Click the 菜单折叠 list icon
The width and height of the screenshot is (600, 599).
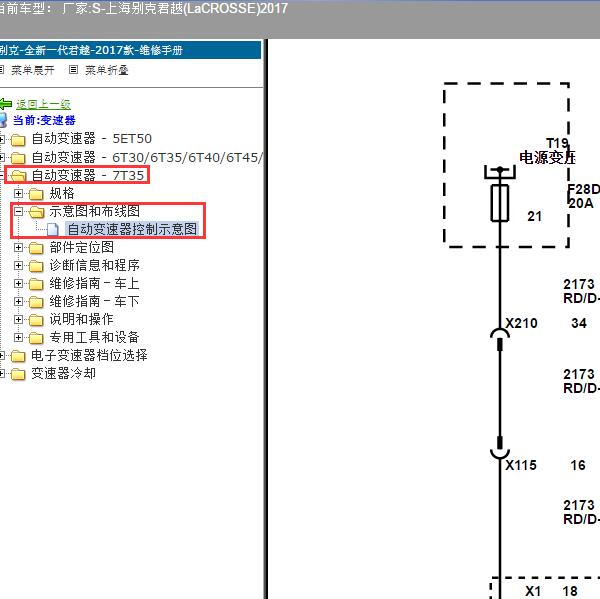tap(73, 70)
